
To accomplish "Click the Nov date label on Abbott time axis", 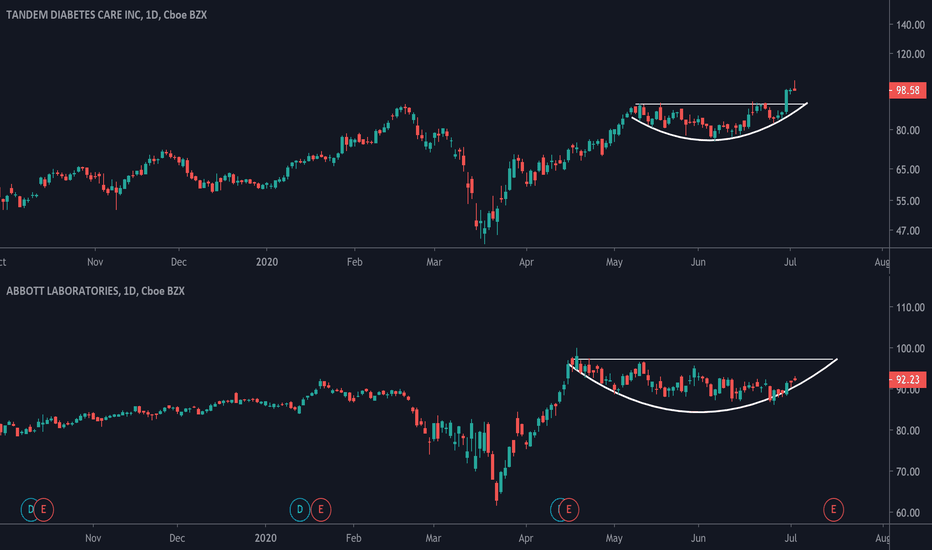I will tap(93, 538).
